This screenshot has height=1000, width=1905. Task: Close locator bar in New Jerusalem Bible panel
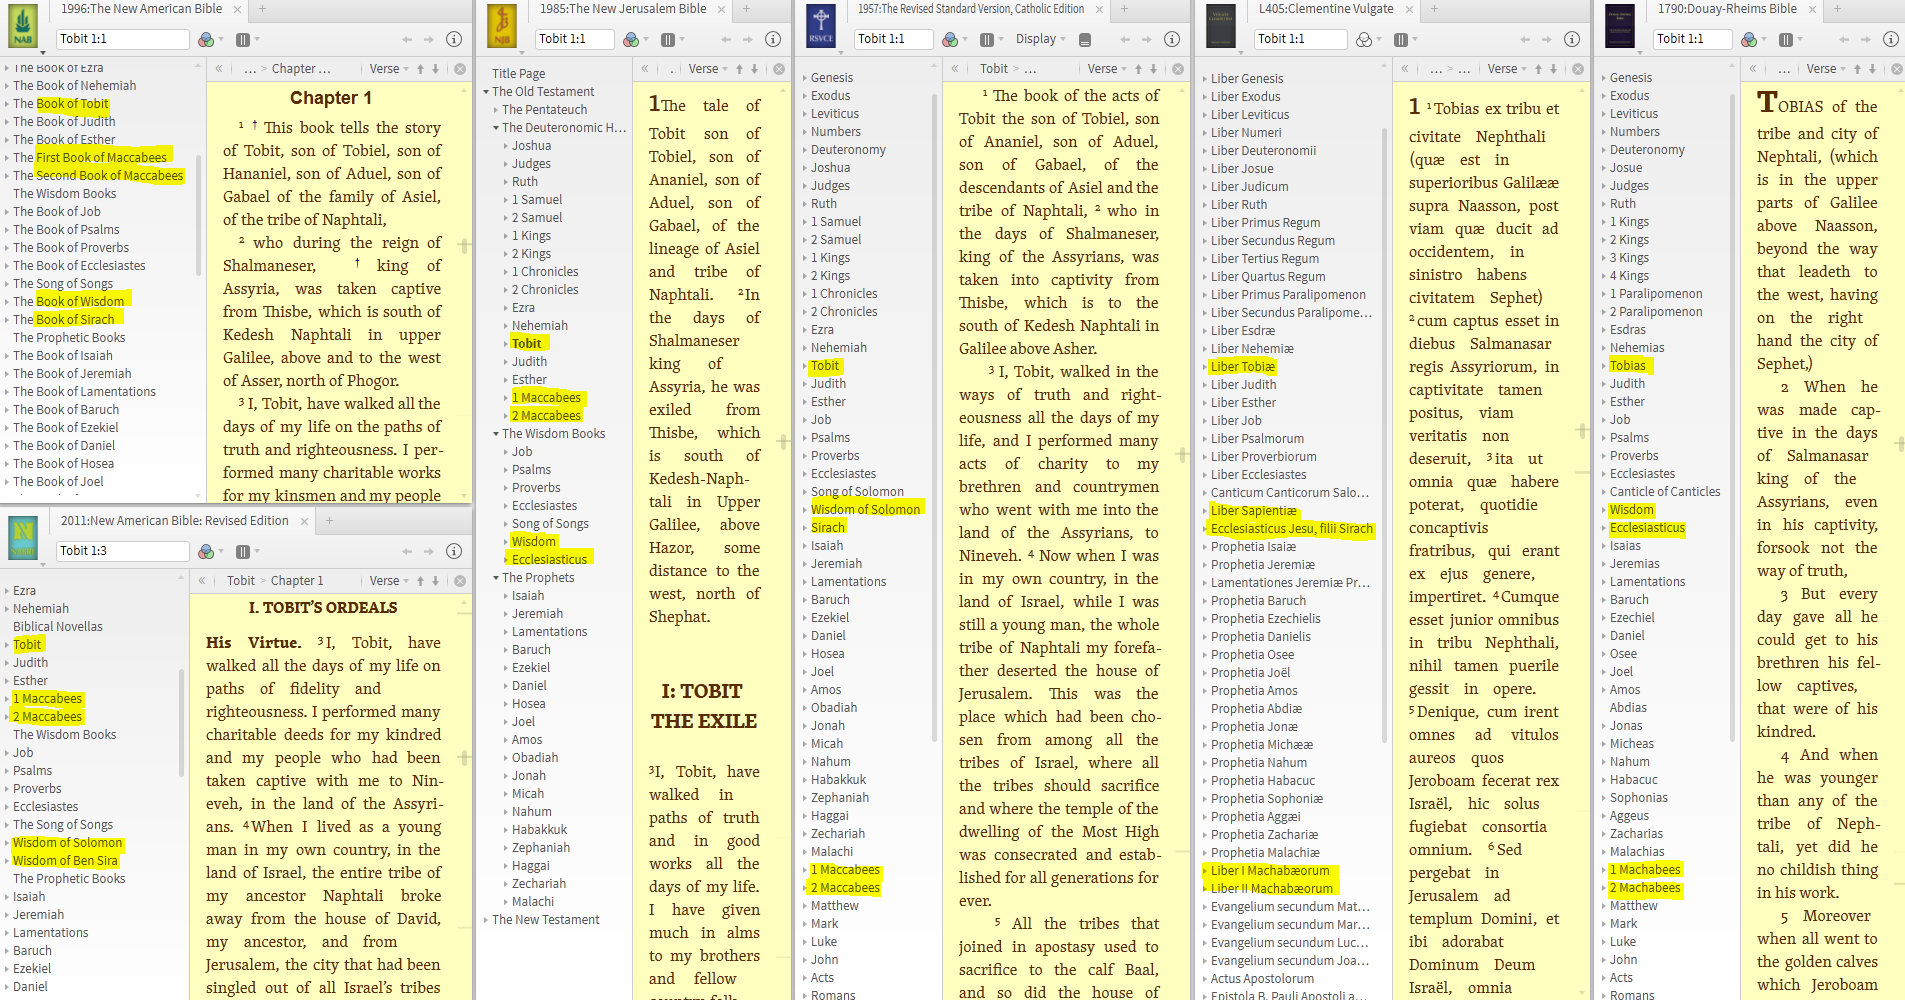[x=778, y=69]
